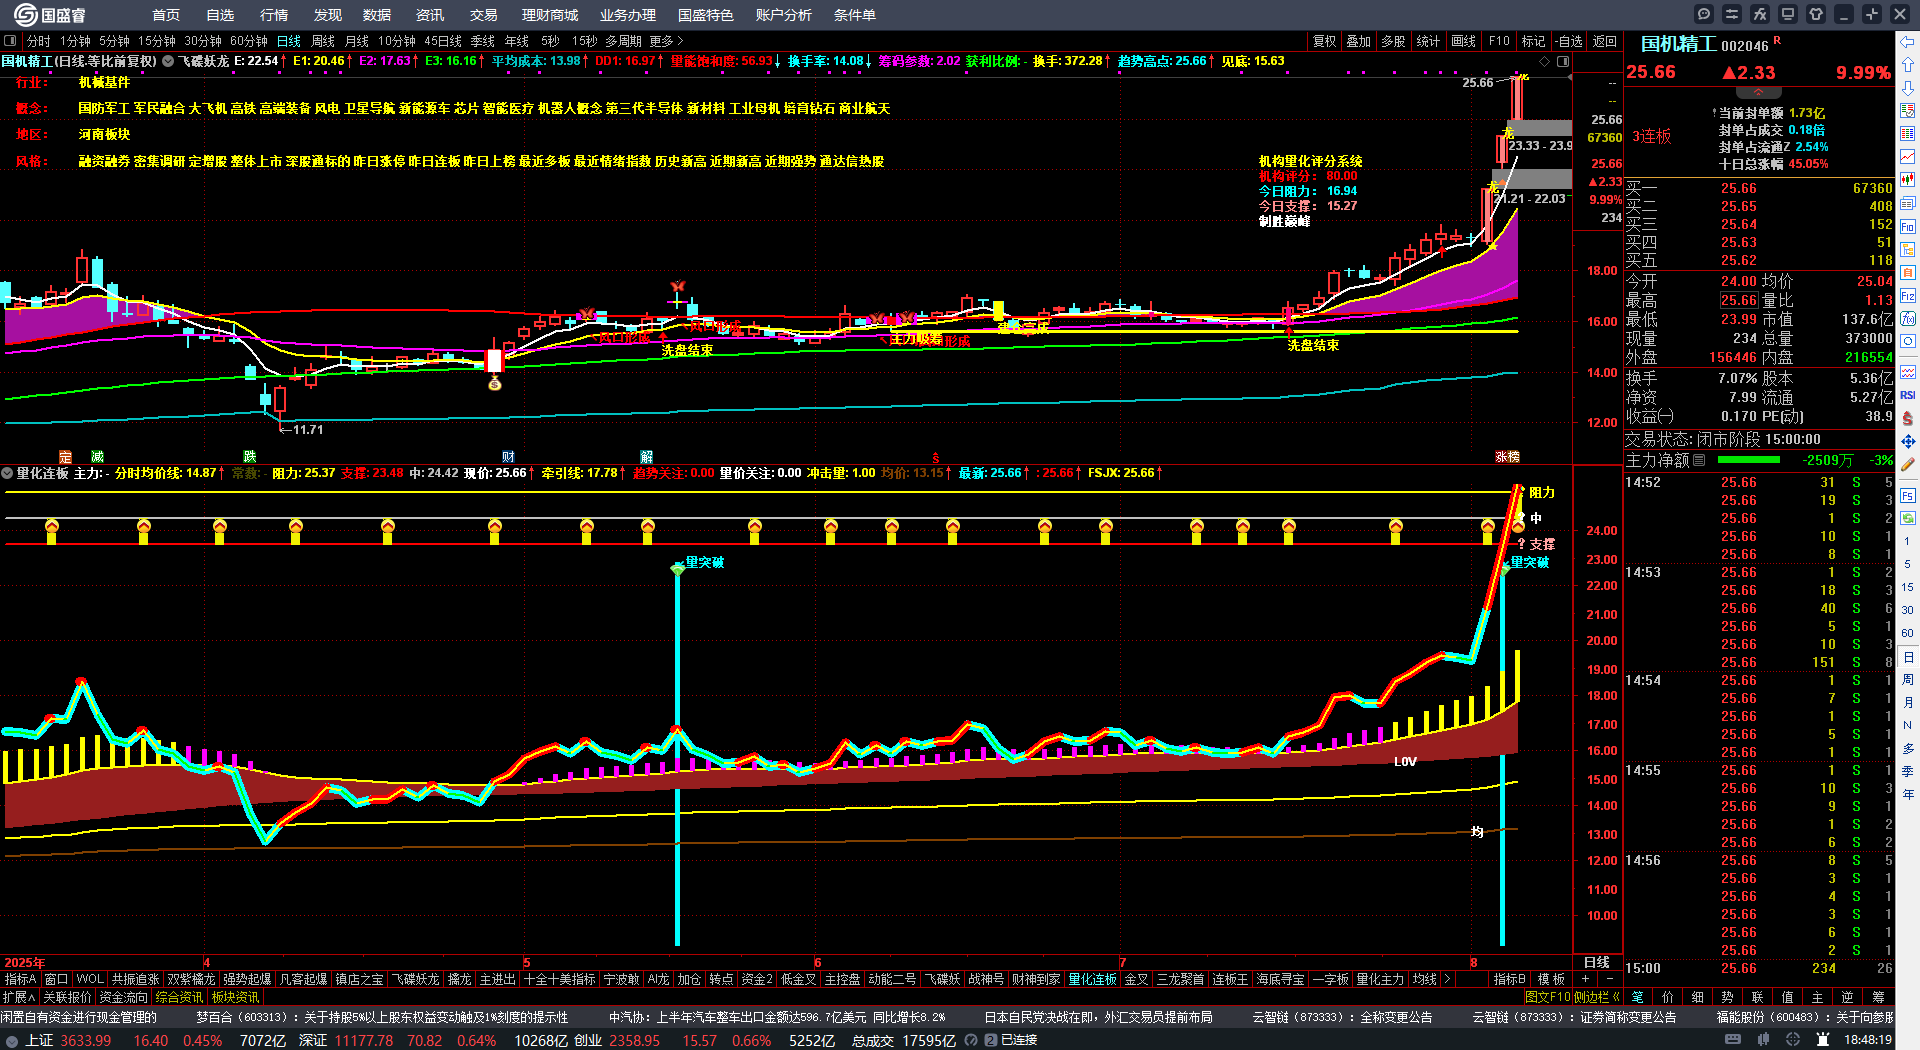Toggle the 复权 adjustment option
Image resolution: width=1920 pixels, height=1050 pixels.
click(1324, 41)
